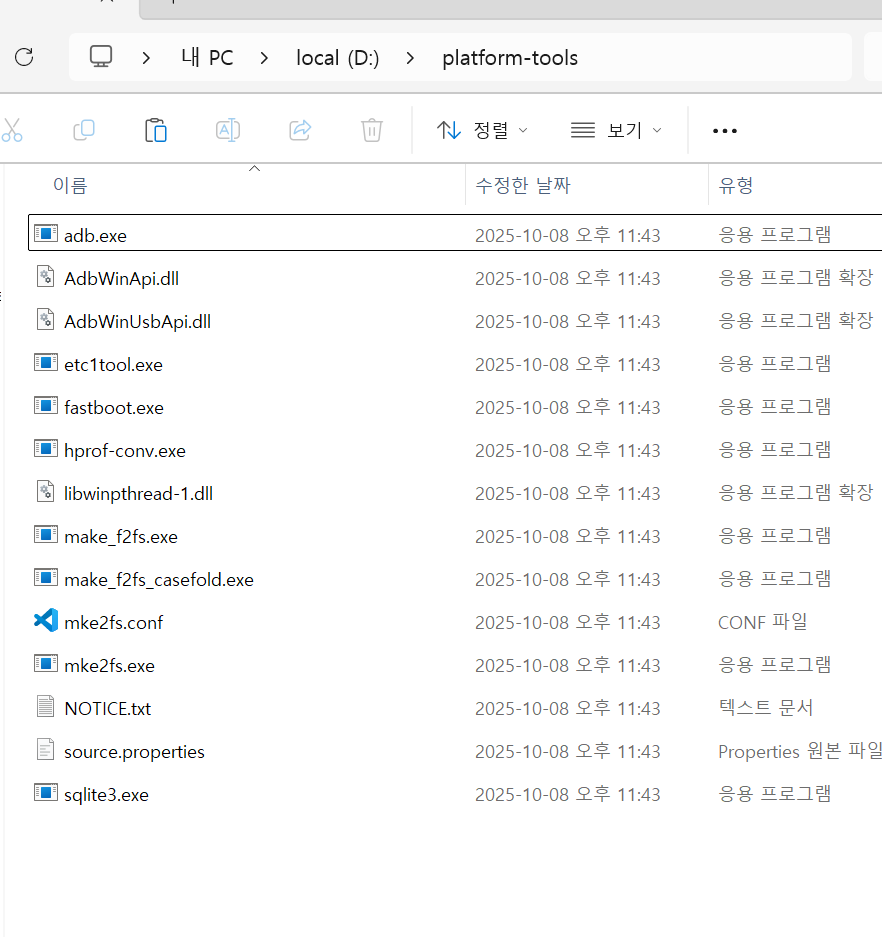Sort by 이름 column header
882x937 pixels.
70,185
